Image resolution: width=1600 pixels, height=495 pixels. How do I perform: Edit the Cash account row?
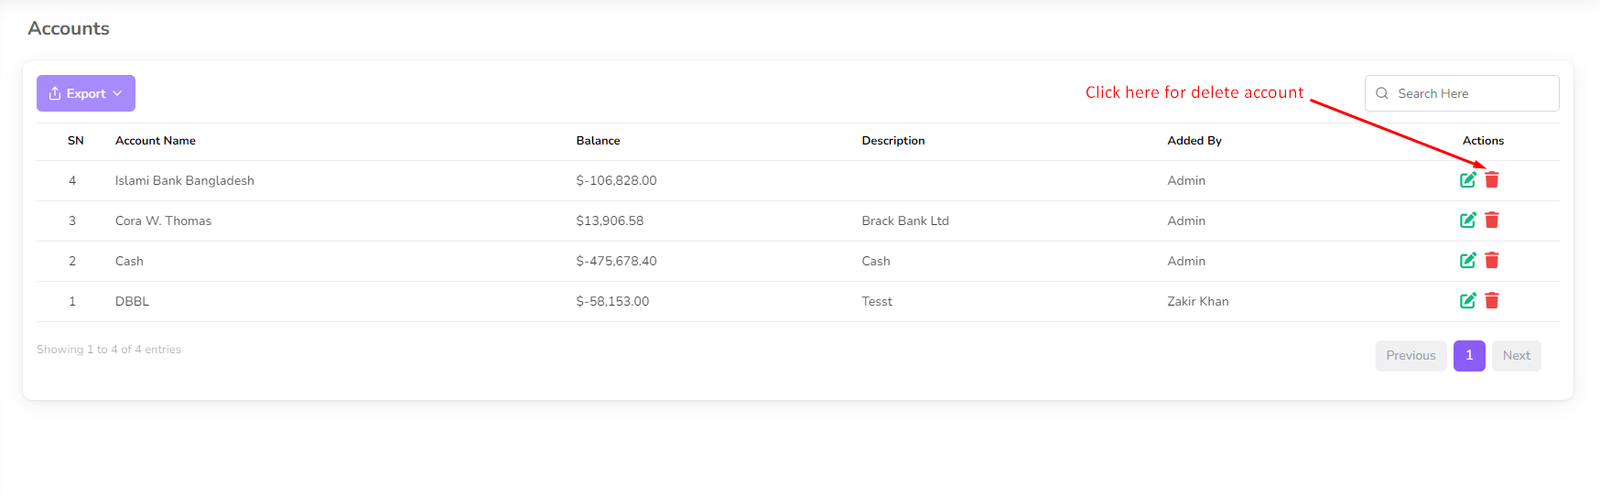click(x=1467, y=260)
